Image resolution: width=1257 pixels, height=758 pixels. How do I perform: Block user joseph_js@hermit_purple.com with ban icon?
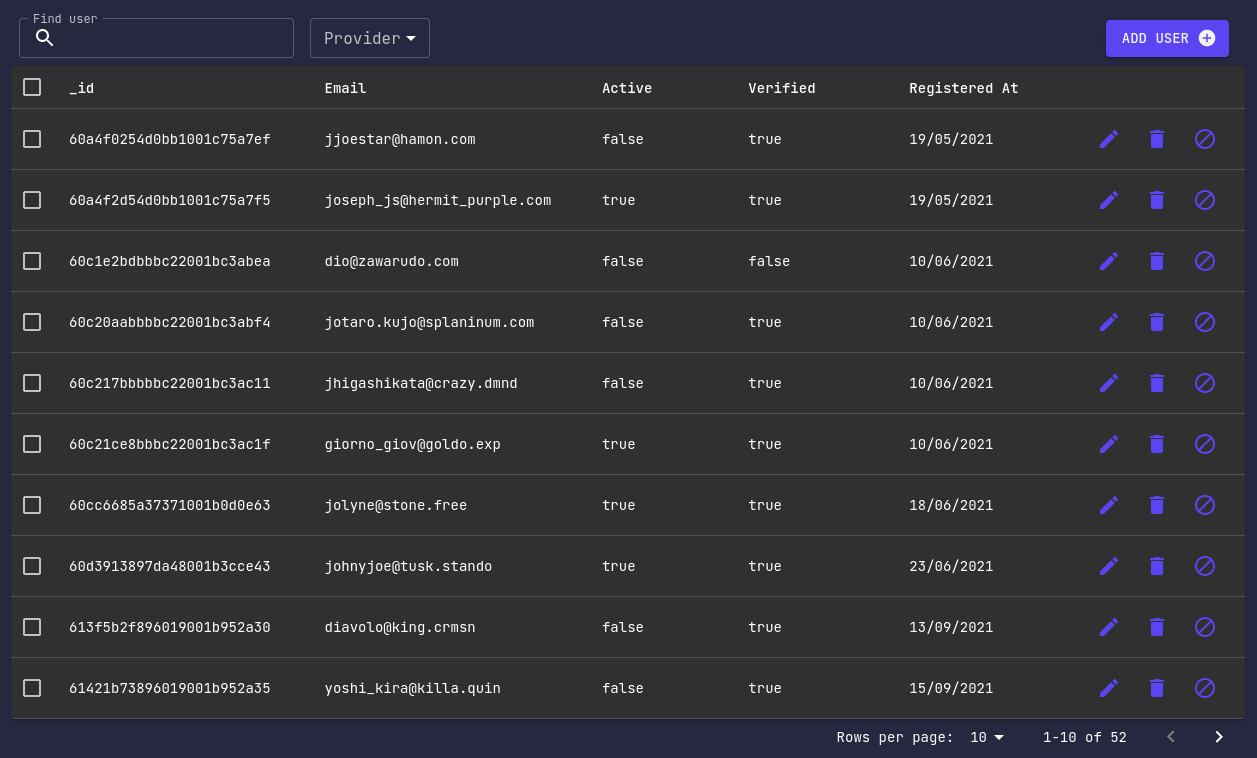tap(1205, 200)
